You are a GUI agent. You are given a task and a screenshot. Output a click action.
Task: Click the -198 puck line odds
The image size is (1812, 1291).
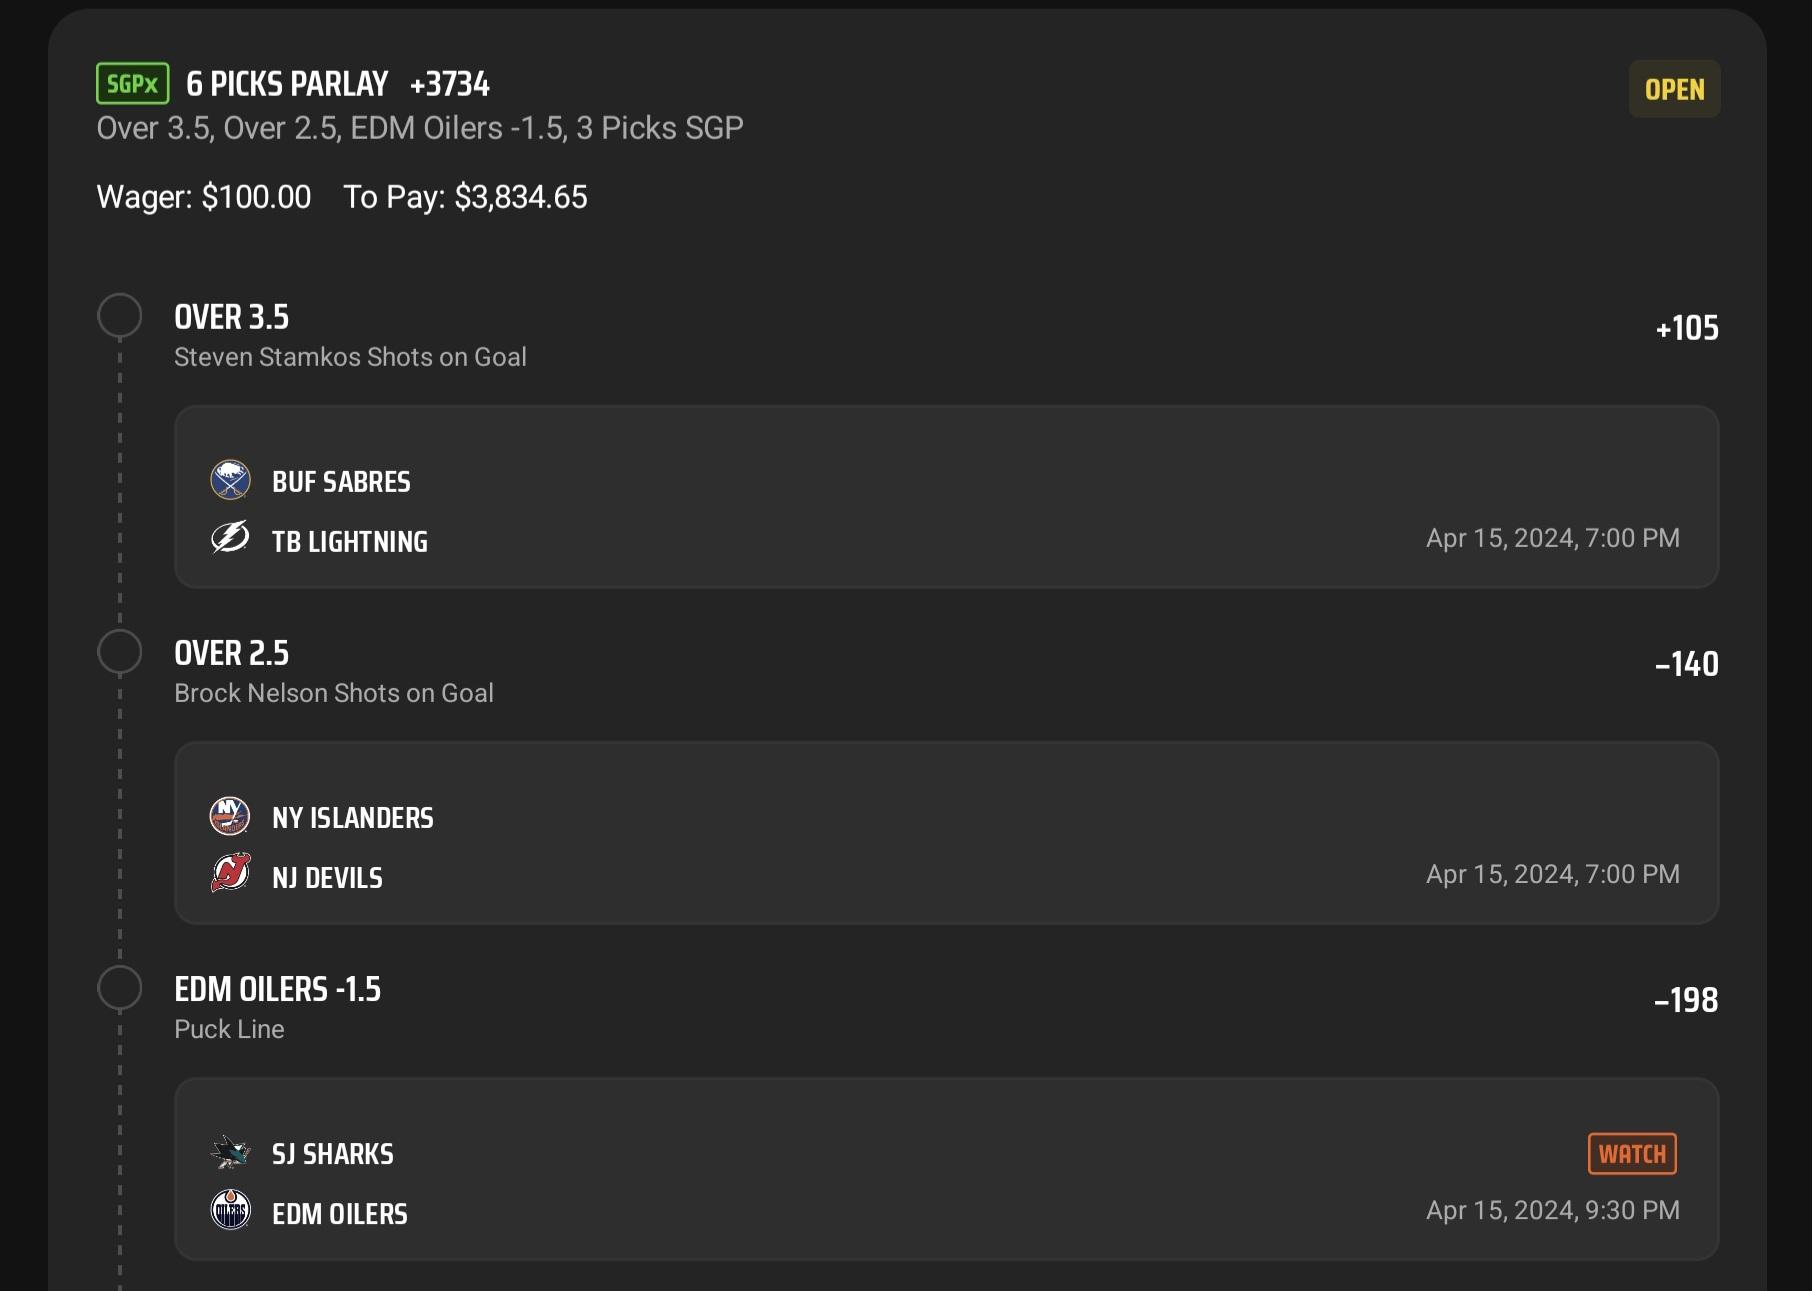point(1686,1000)
